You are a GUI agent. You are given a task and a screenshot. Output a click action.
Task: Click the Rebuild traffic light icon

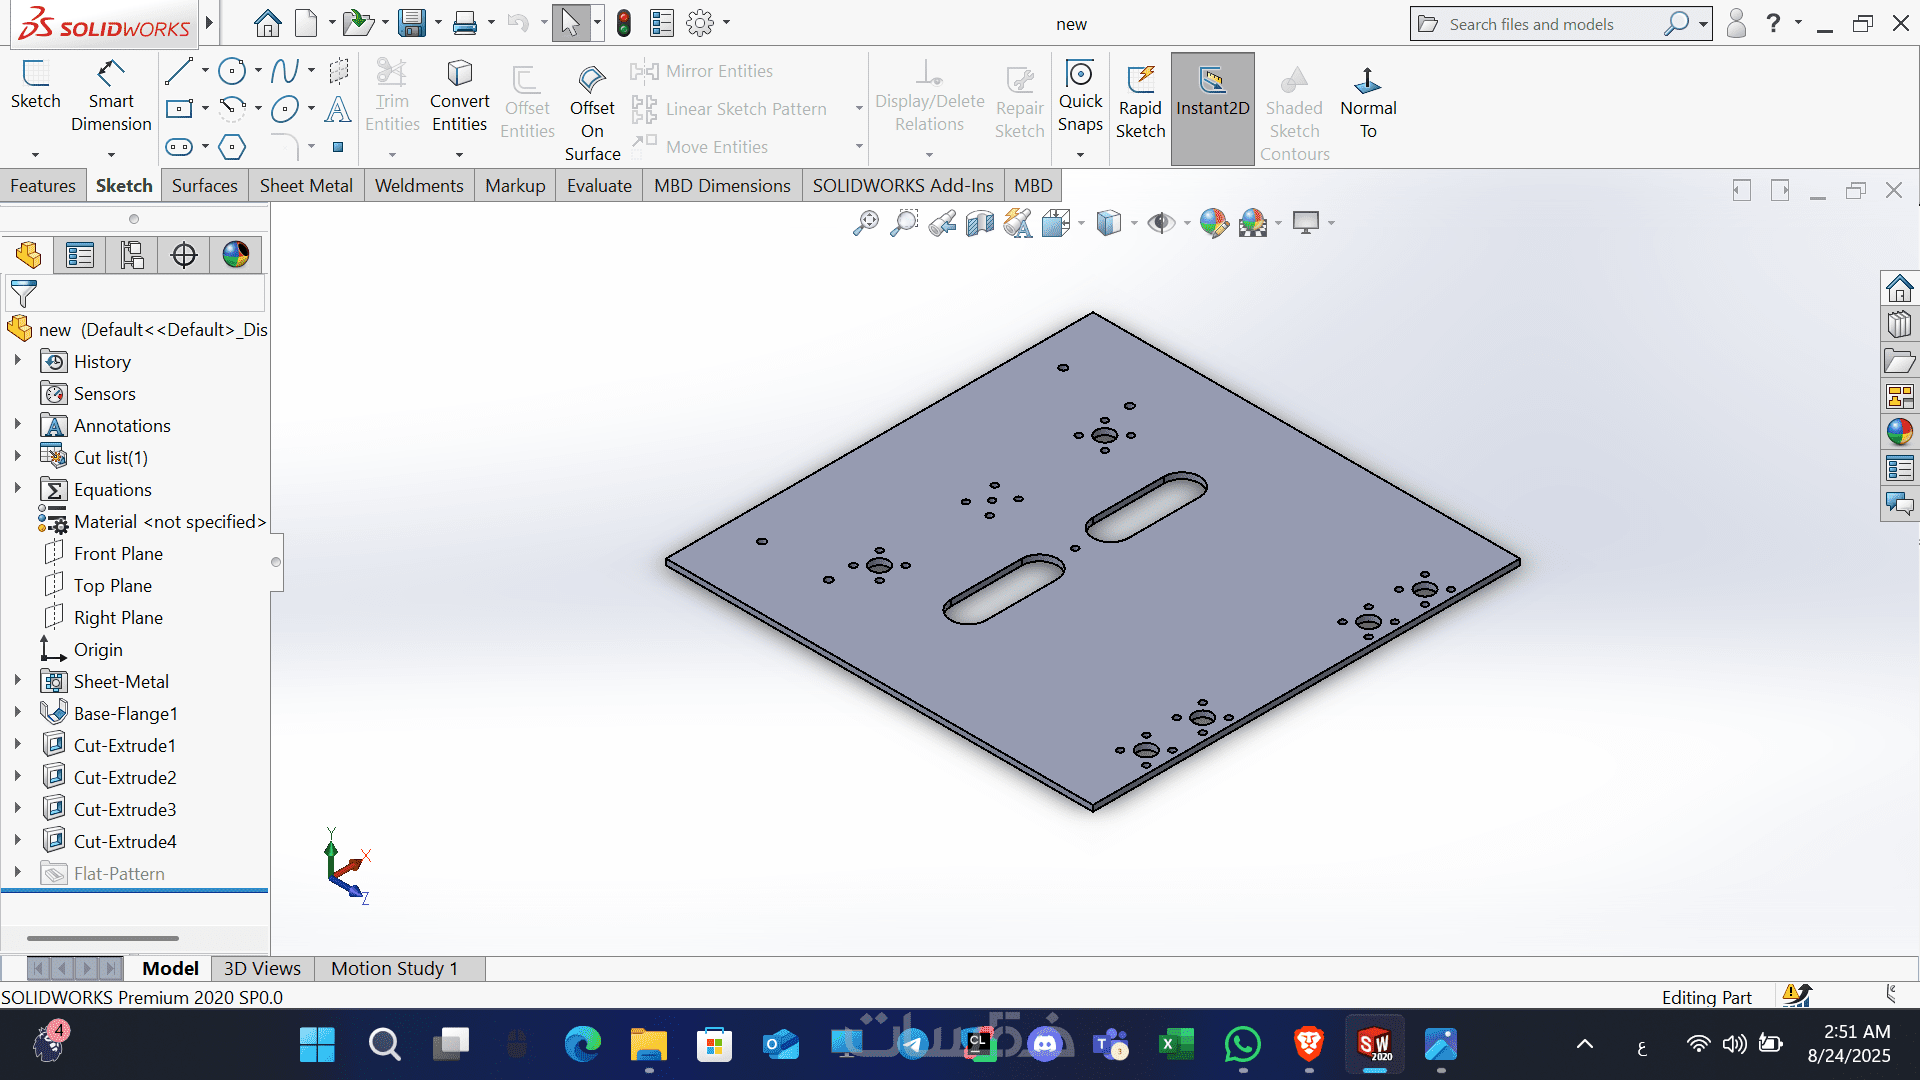point(624,23)
